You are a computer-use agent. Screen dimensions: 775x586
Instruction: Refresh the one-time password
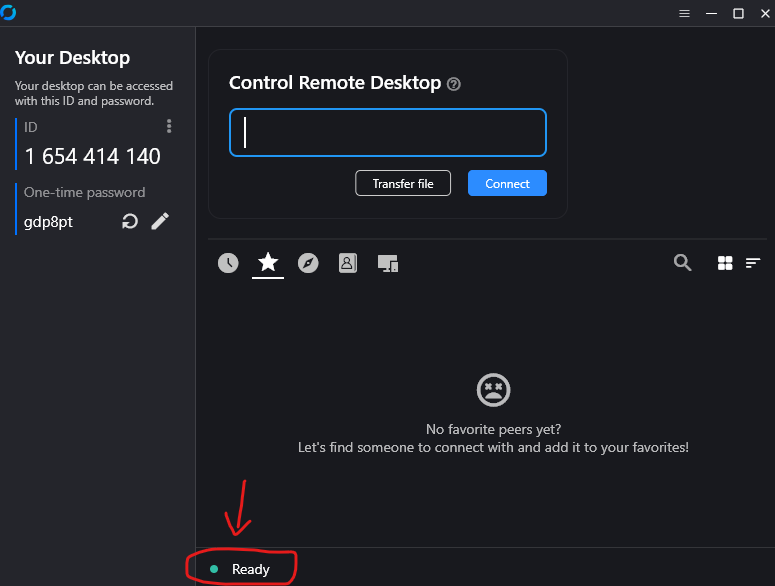click(129, 221)
